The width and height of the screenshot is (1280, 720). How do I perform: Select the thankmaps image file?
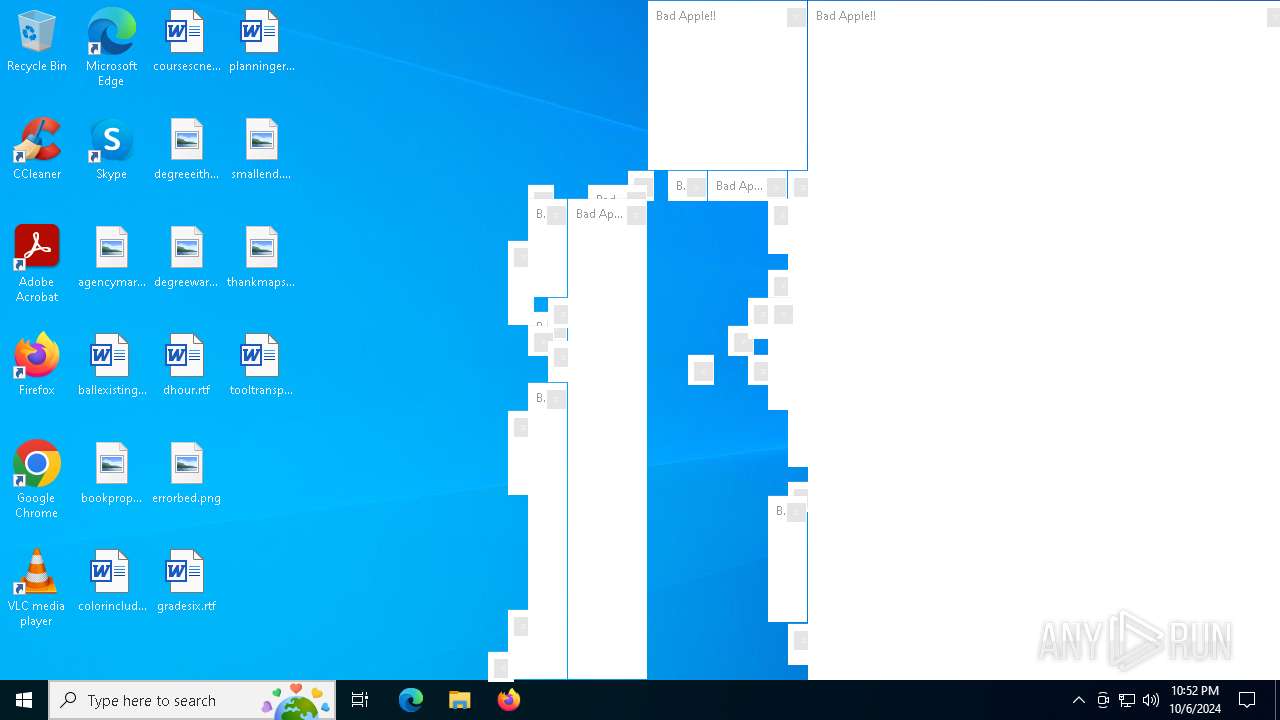tap(261, 258)
